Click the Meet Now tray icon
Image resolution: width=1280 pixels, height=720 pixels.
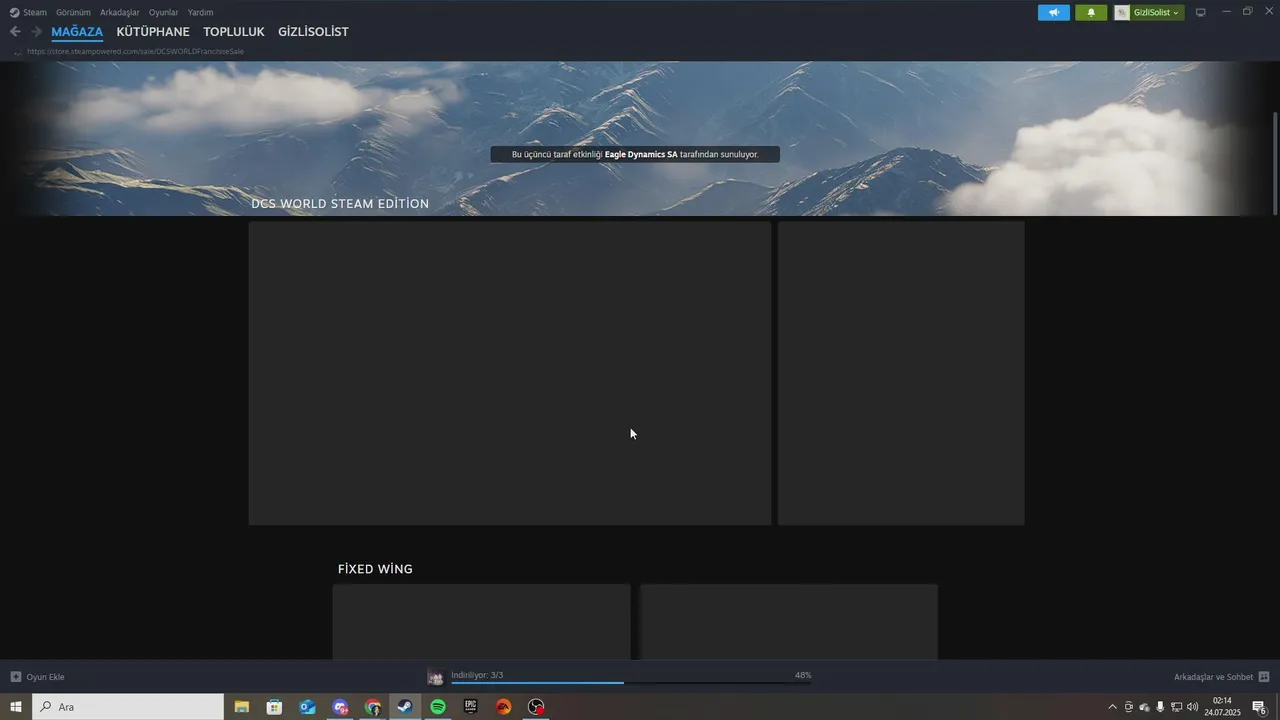click(x=1129, y=707)
